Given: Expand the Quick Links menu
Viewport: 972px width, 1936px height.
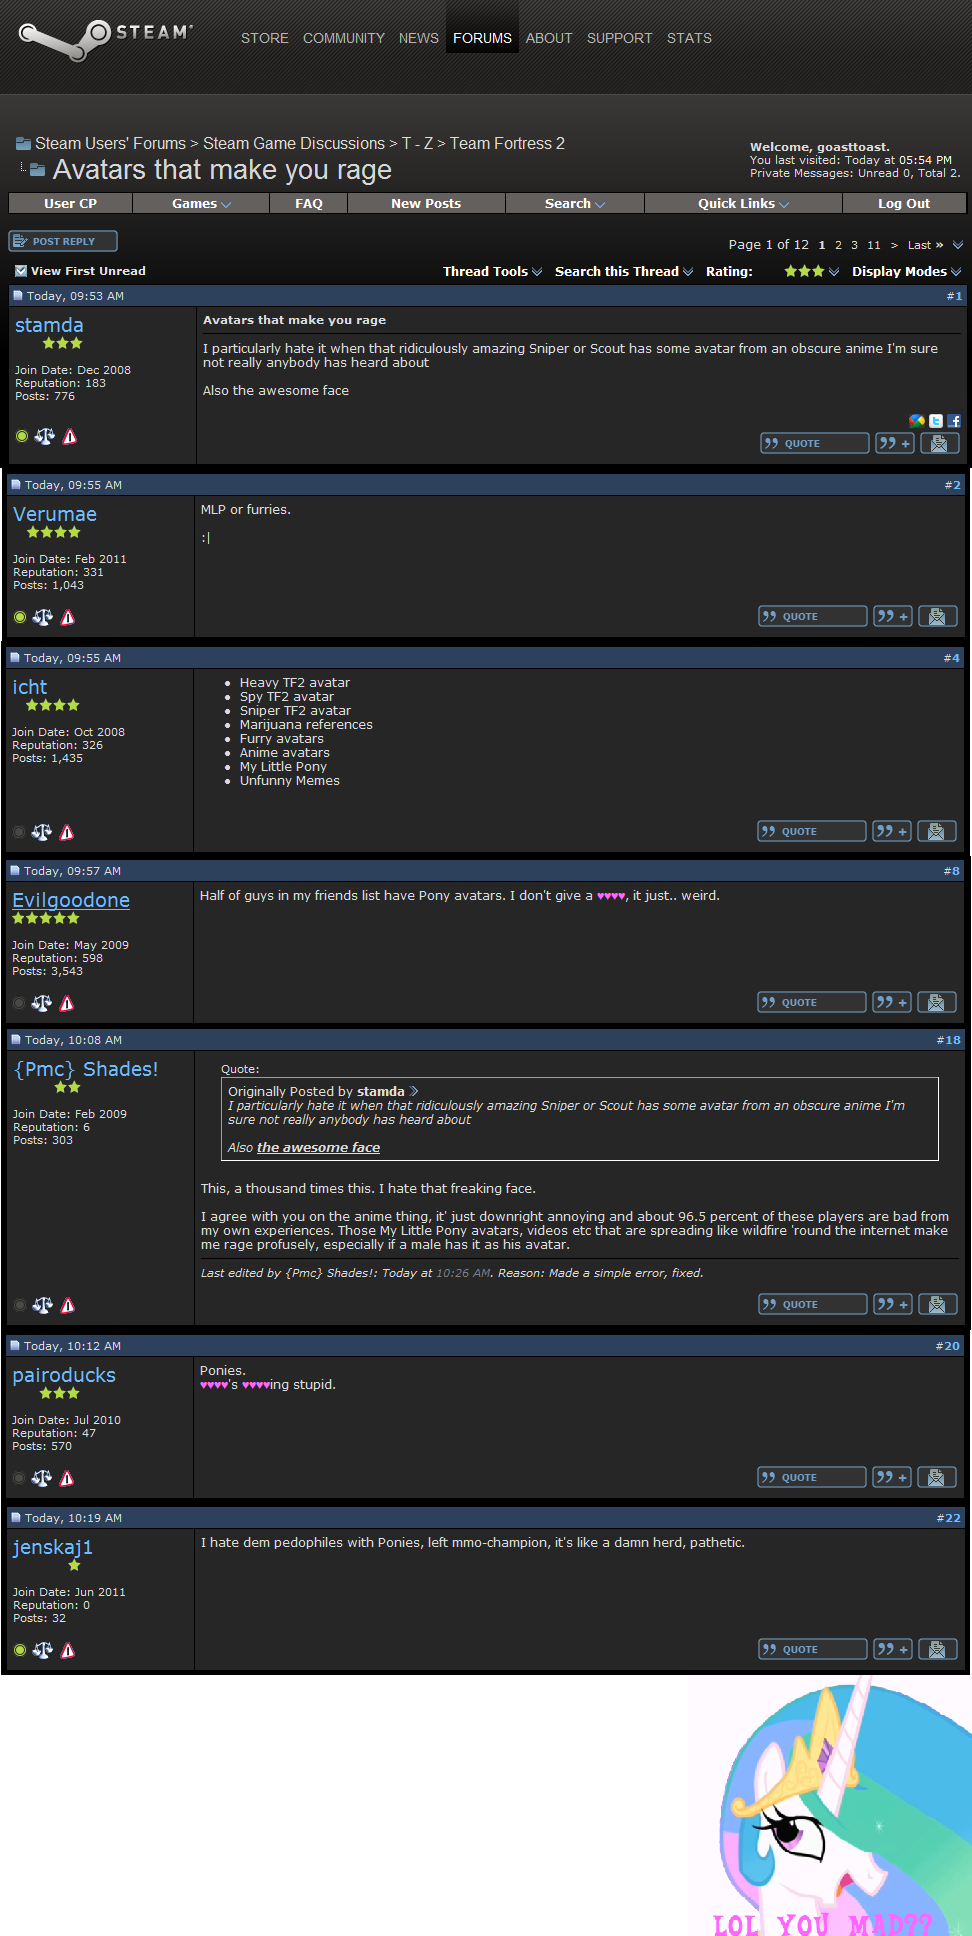Looking at the screenshot, I should [743, 203].
